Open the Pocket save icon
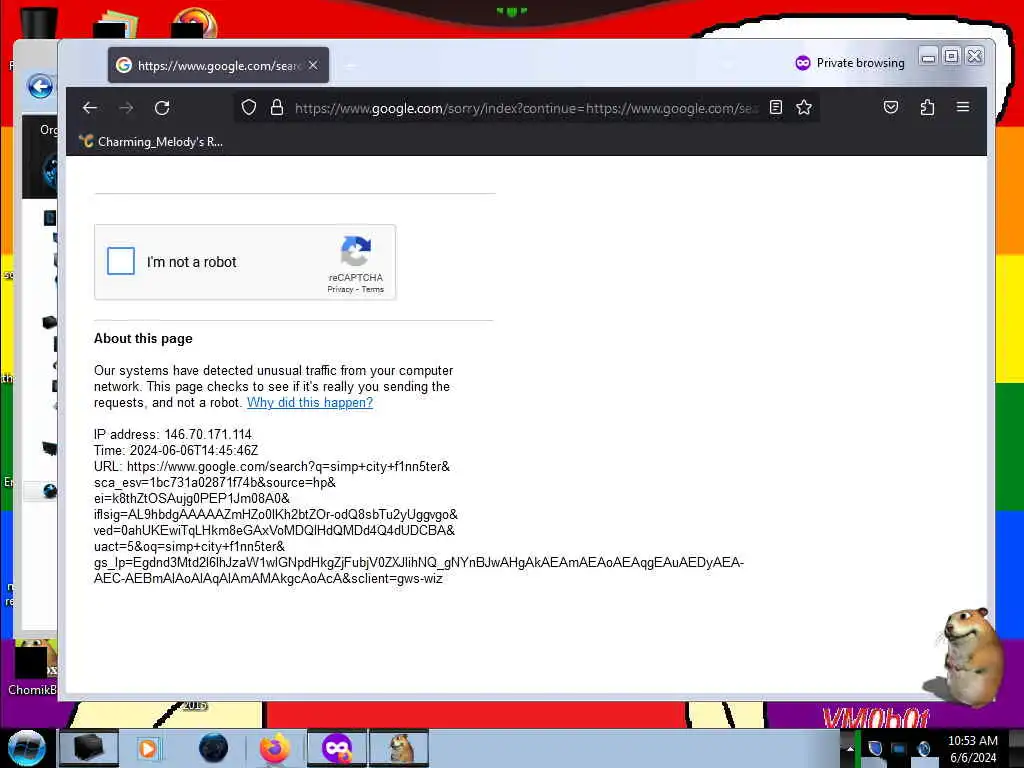The width and height of the screenshot is (1024, 768). coord(891,107)
